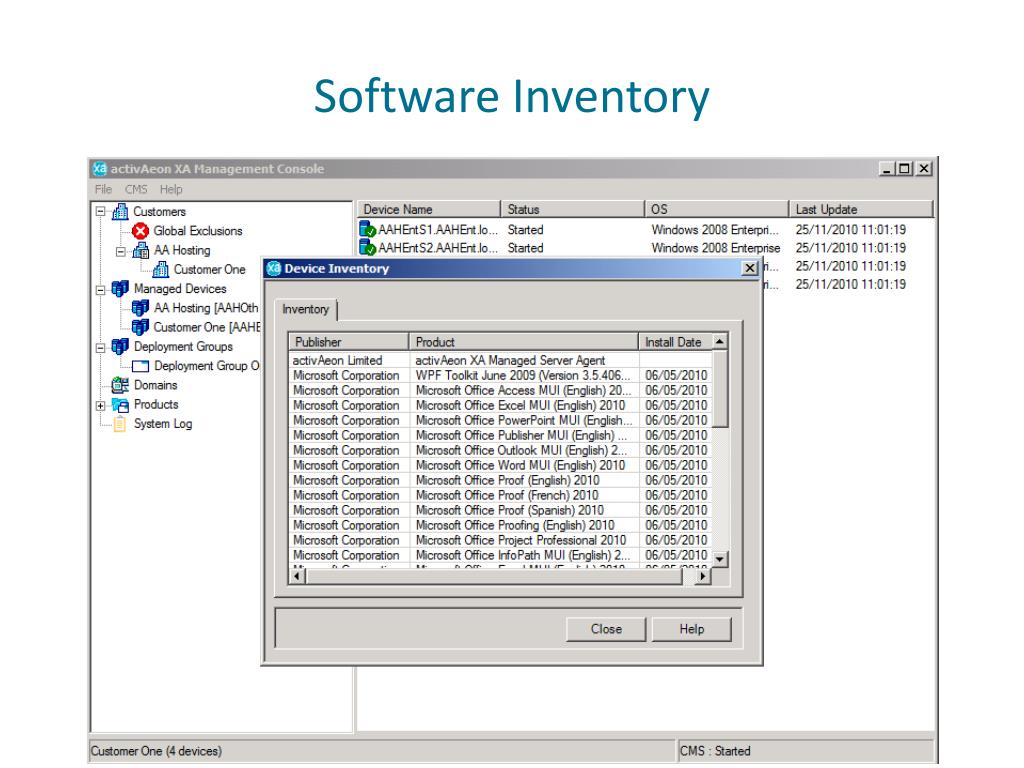Select Microsoft Office PowerPoint MUI row

tap(500, 421)
